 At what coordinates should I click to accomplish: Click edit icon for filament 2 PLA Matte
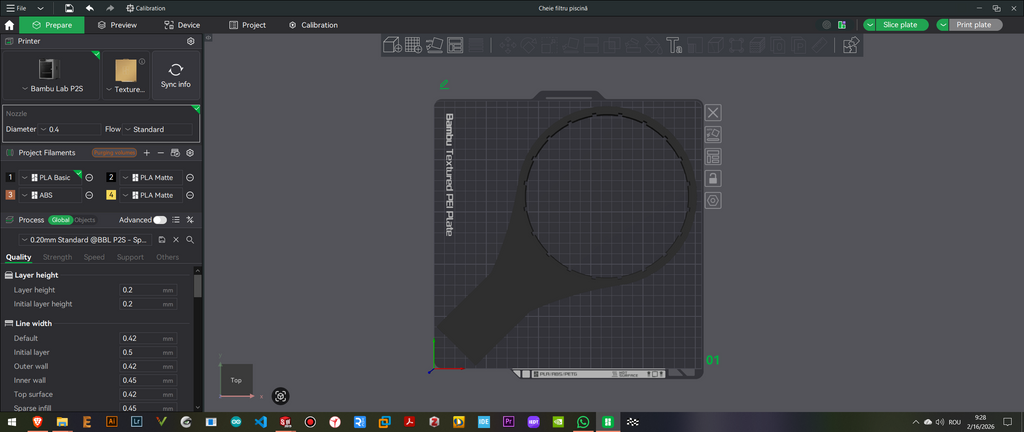190,177
